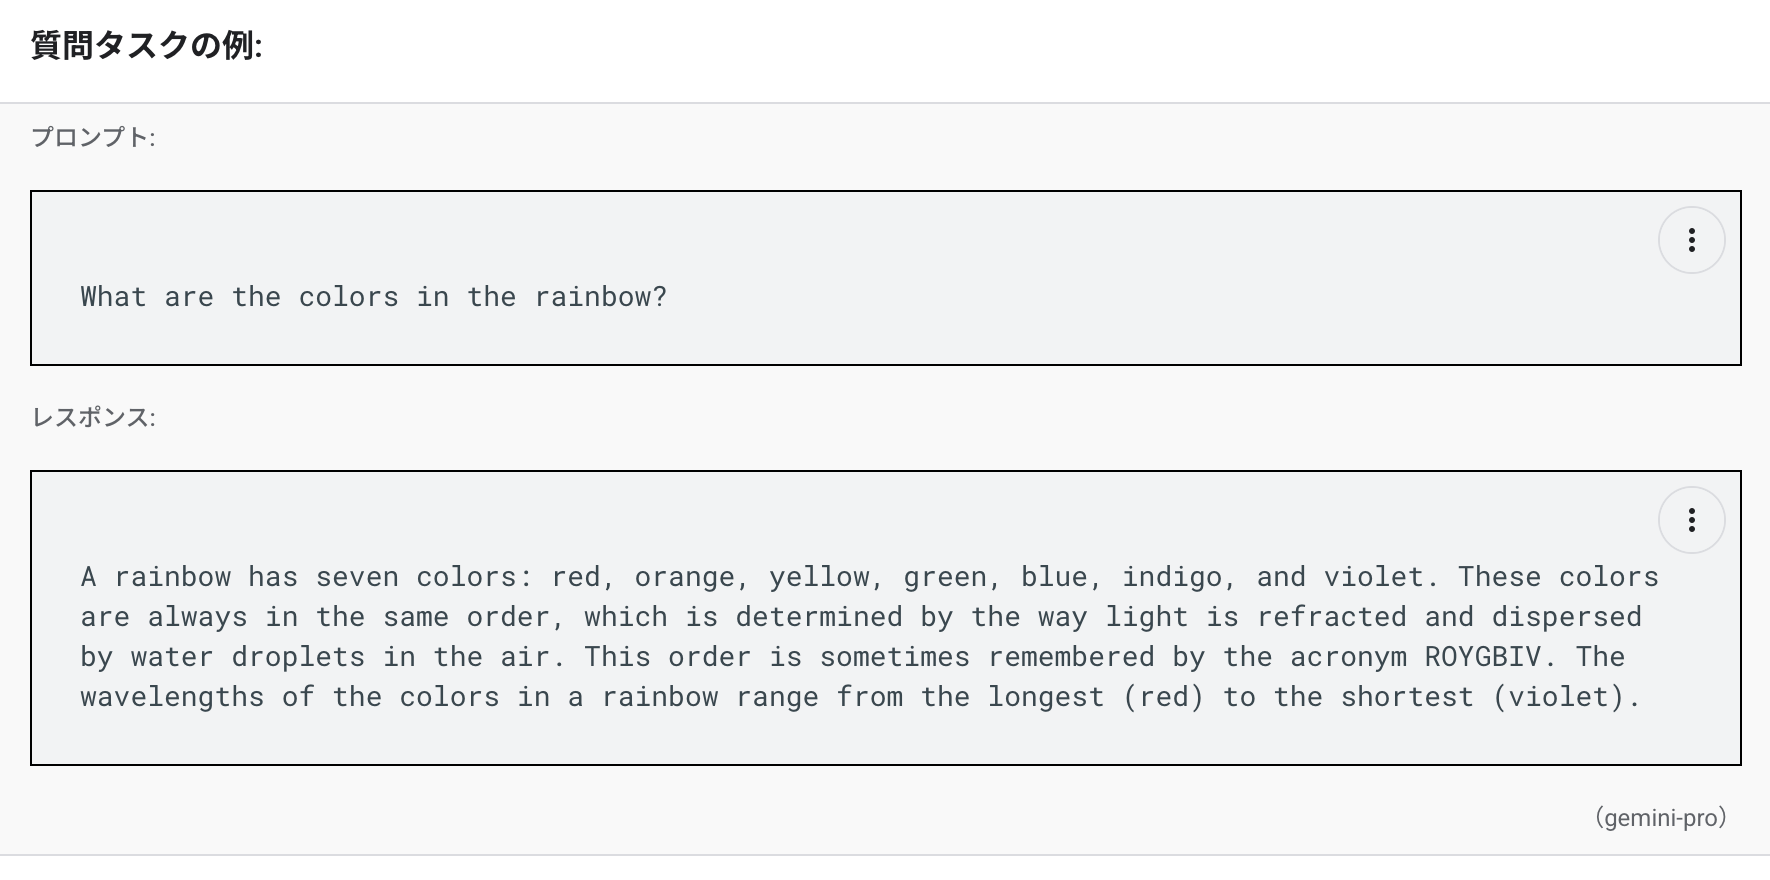Screen dimensions: 1770x880
Task: Click the word "acronym" in the response
Action: pos(1348,657)
